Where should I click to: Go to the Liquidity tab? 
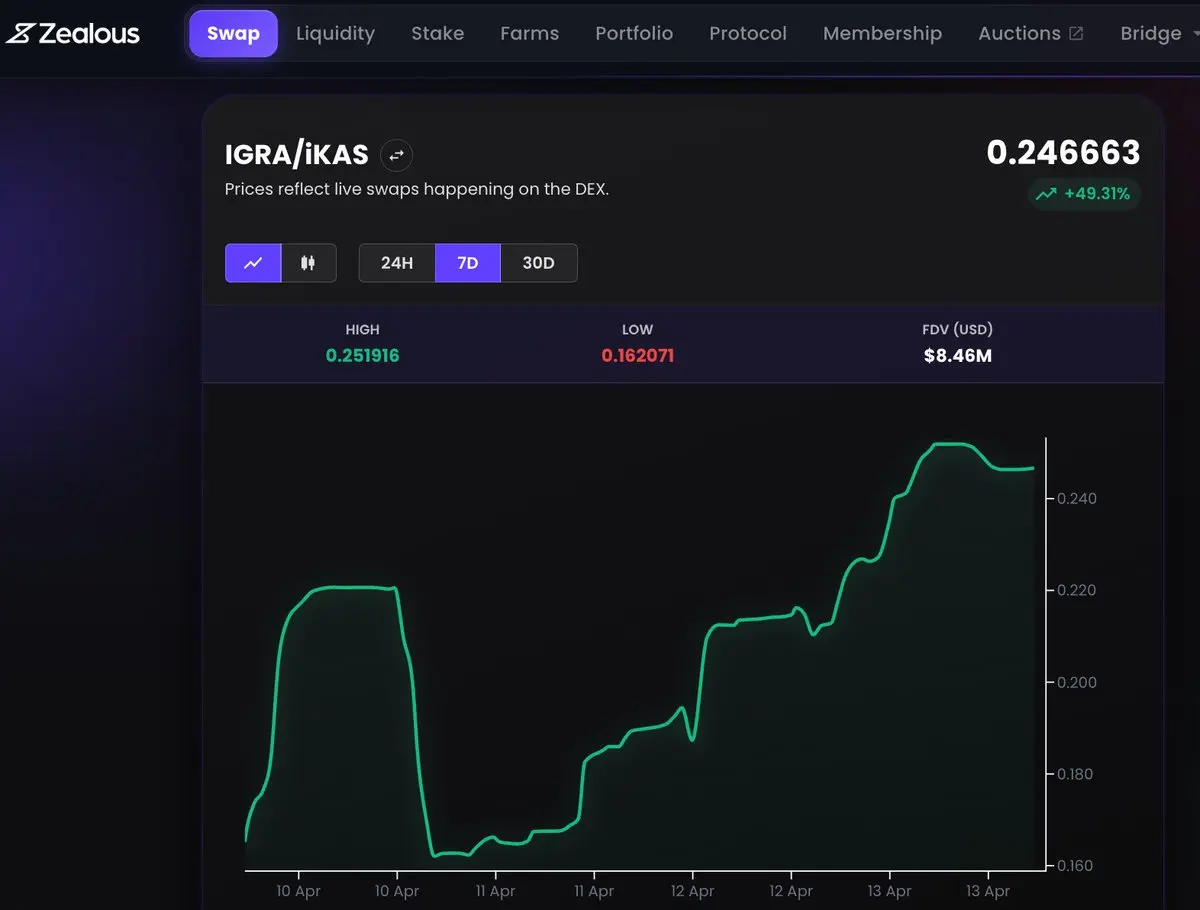(335, 33)
